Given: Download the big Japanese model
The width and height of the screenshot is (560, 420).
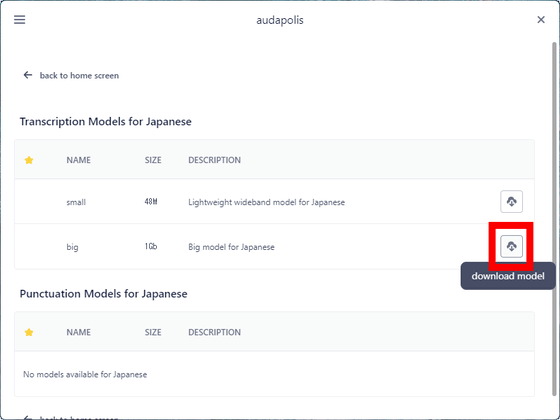Looking at the screenshot, I should pyautogui.click(x=511, y=246).
